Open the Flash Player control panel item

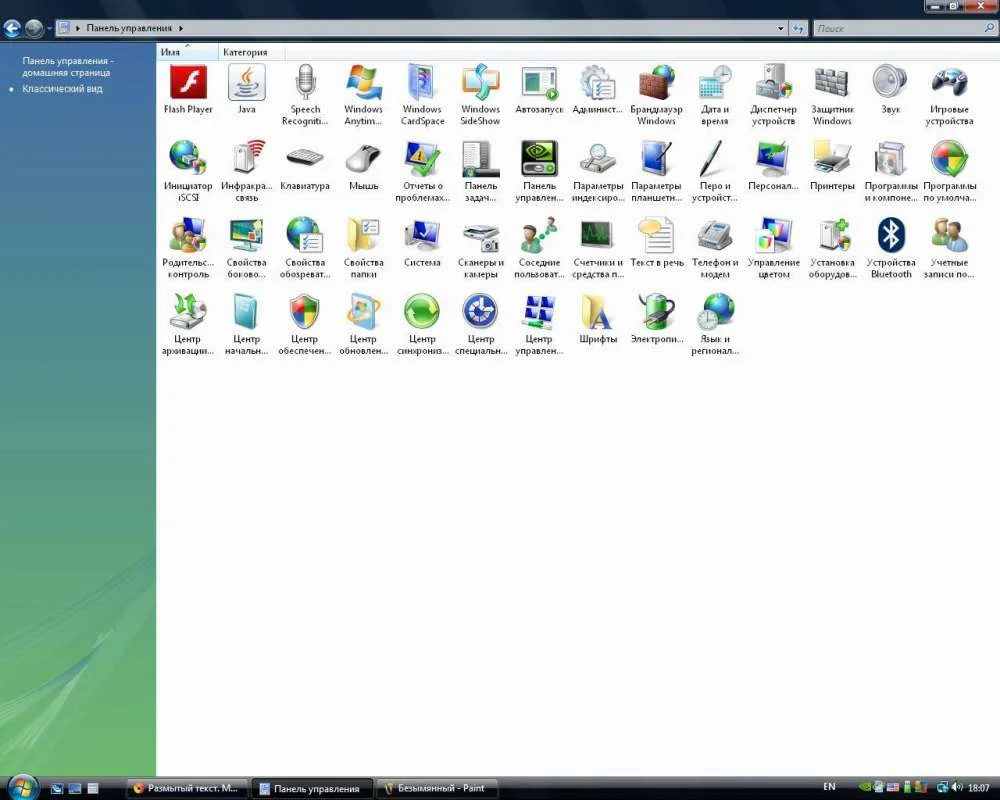tap(188, 89)
